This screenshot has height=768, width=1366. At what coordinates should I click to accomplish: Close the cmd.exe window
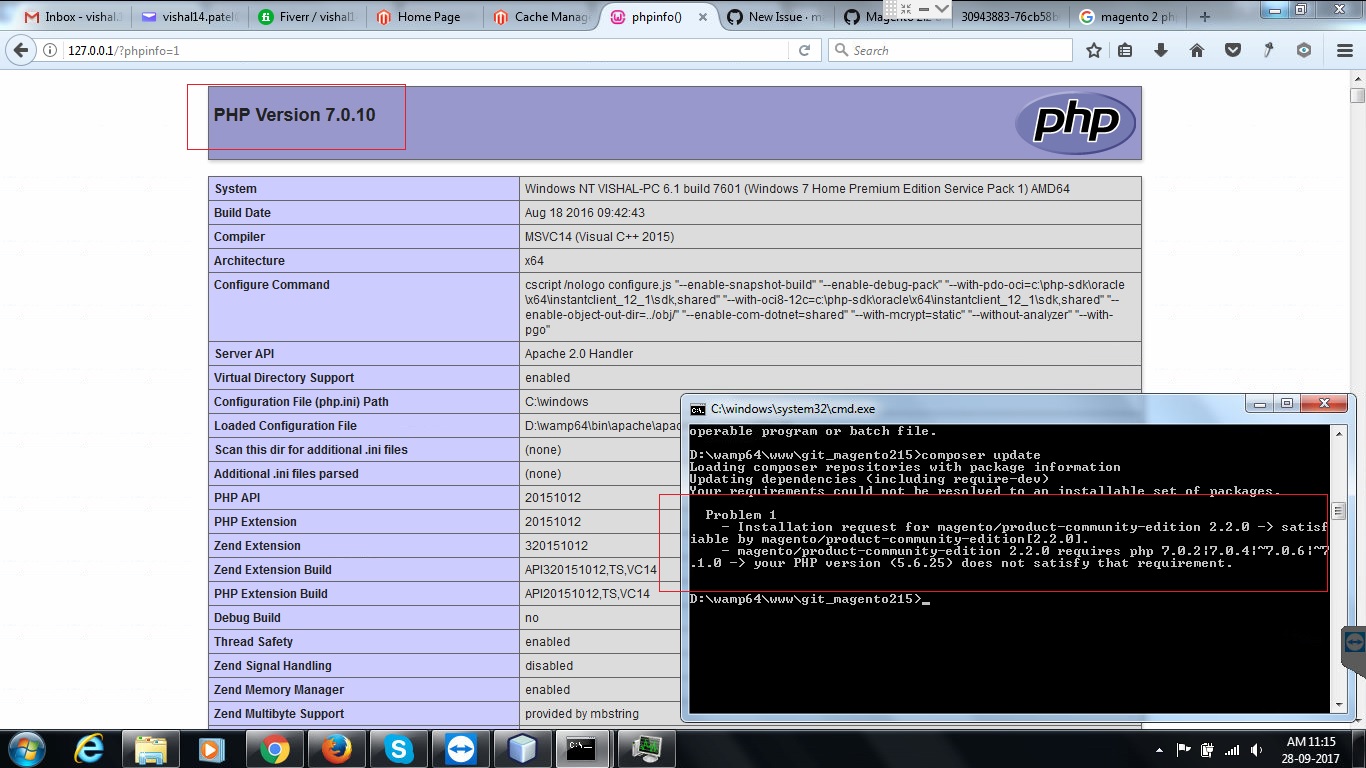(x=1325, y=403)
